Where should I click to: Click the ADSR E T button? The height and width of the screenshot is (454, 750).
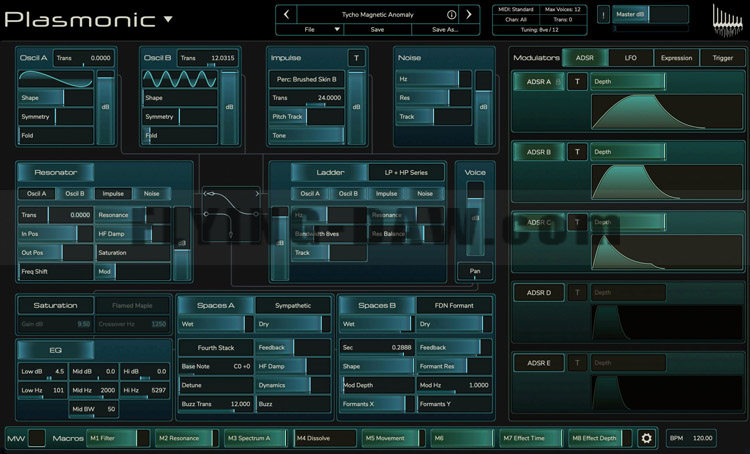click(577, 363)
